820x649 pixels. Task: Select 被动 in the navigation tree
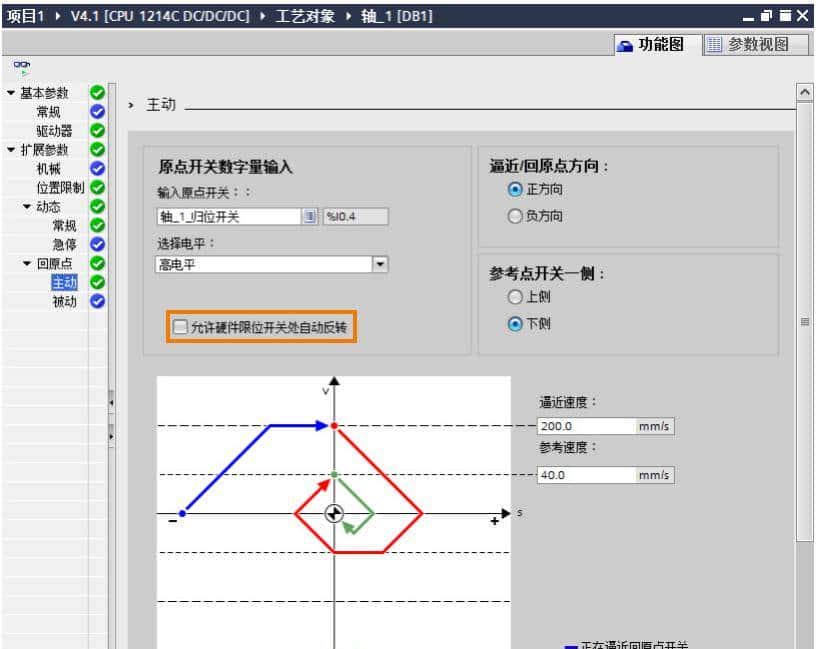click(x=62, y=300)
